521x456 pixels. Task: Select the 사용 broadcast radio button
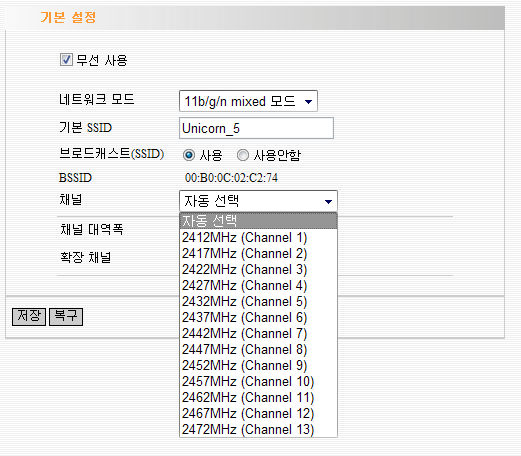pos(189,155)
